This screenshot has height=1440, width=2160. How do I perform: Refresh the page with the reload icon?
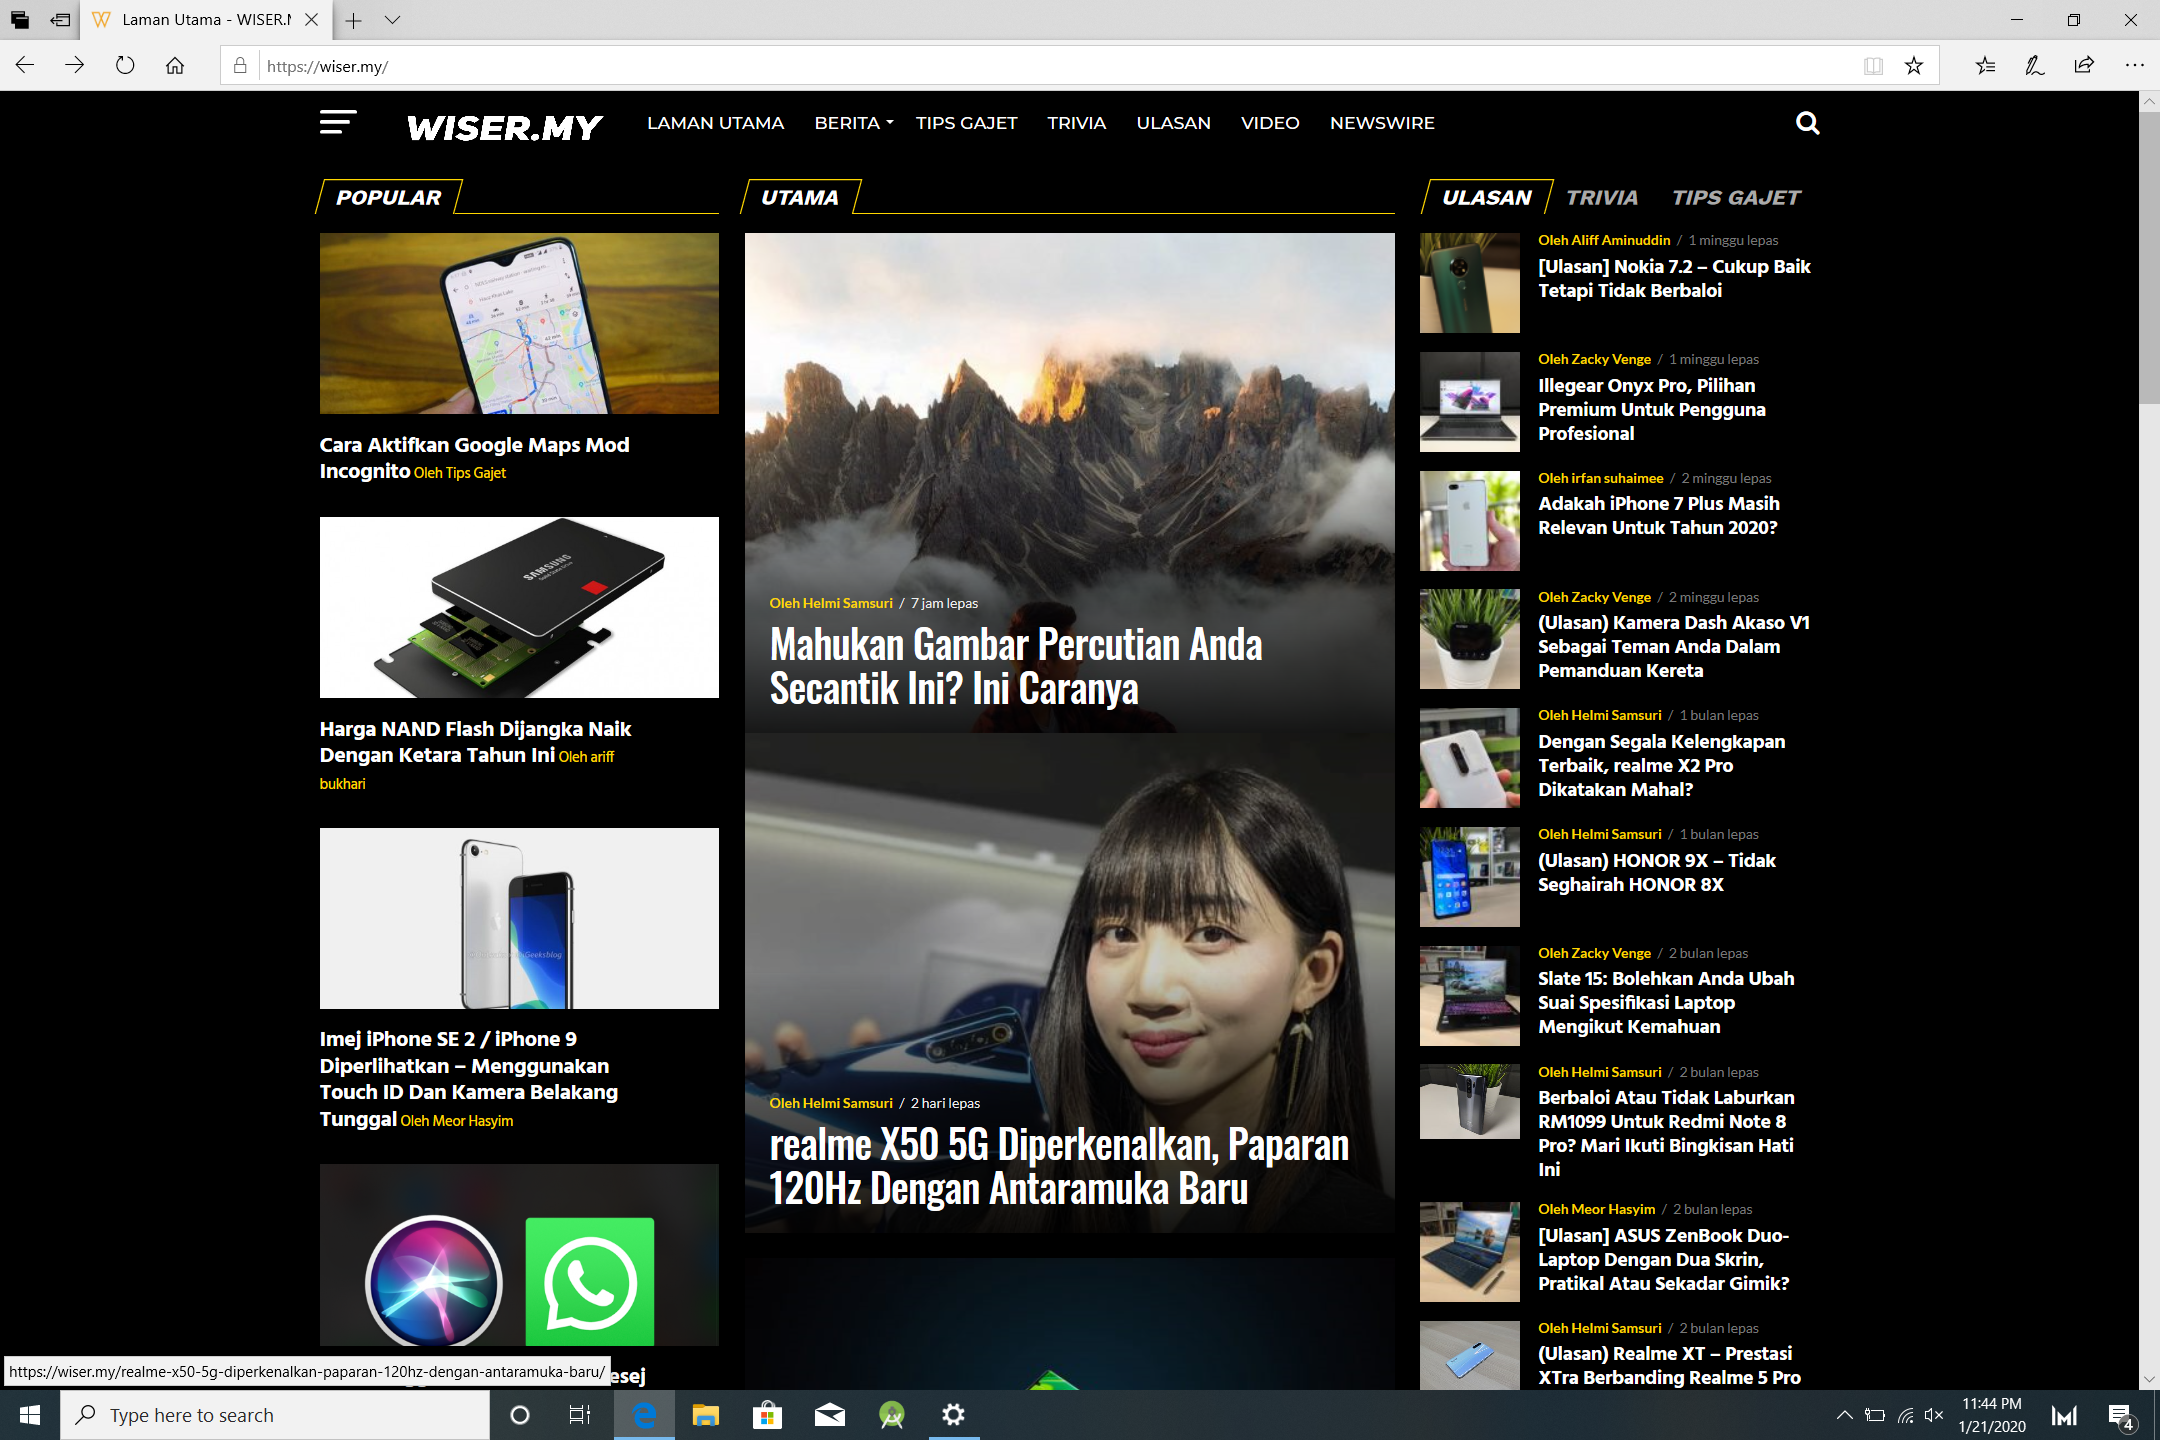coord(125,66)
